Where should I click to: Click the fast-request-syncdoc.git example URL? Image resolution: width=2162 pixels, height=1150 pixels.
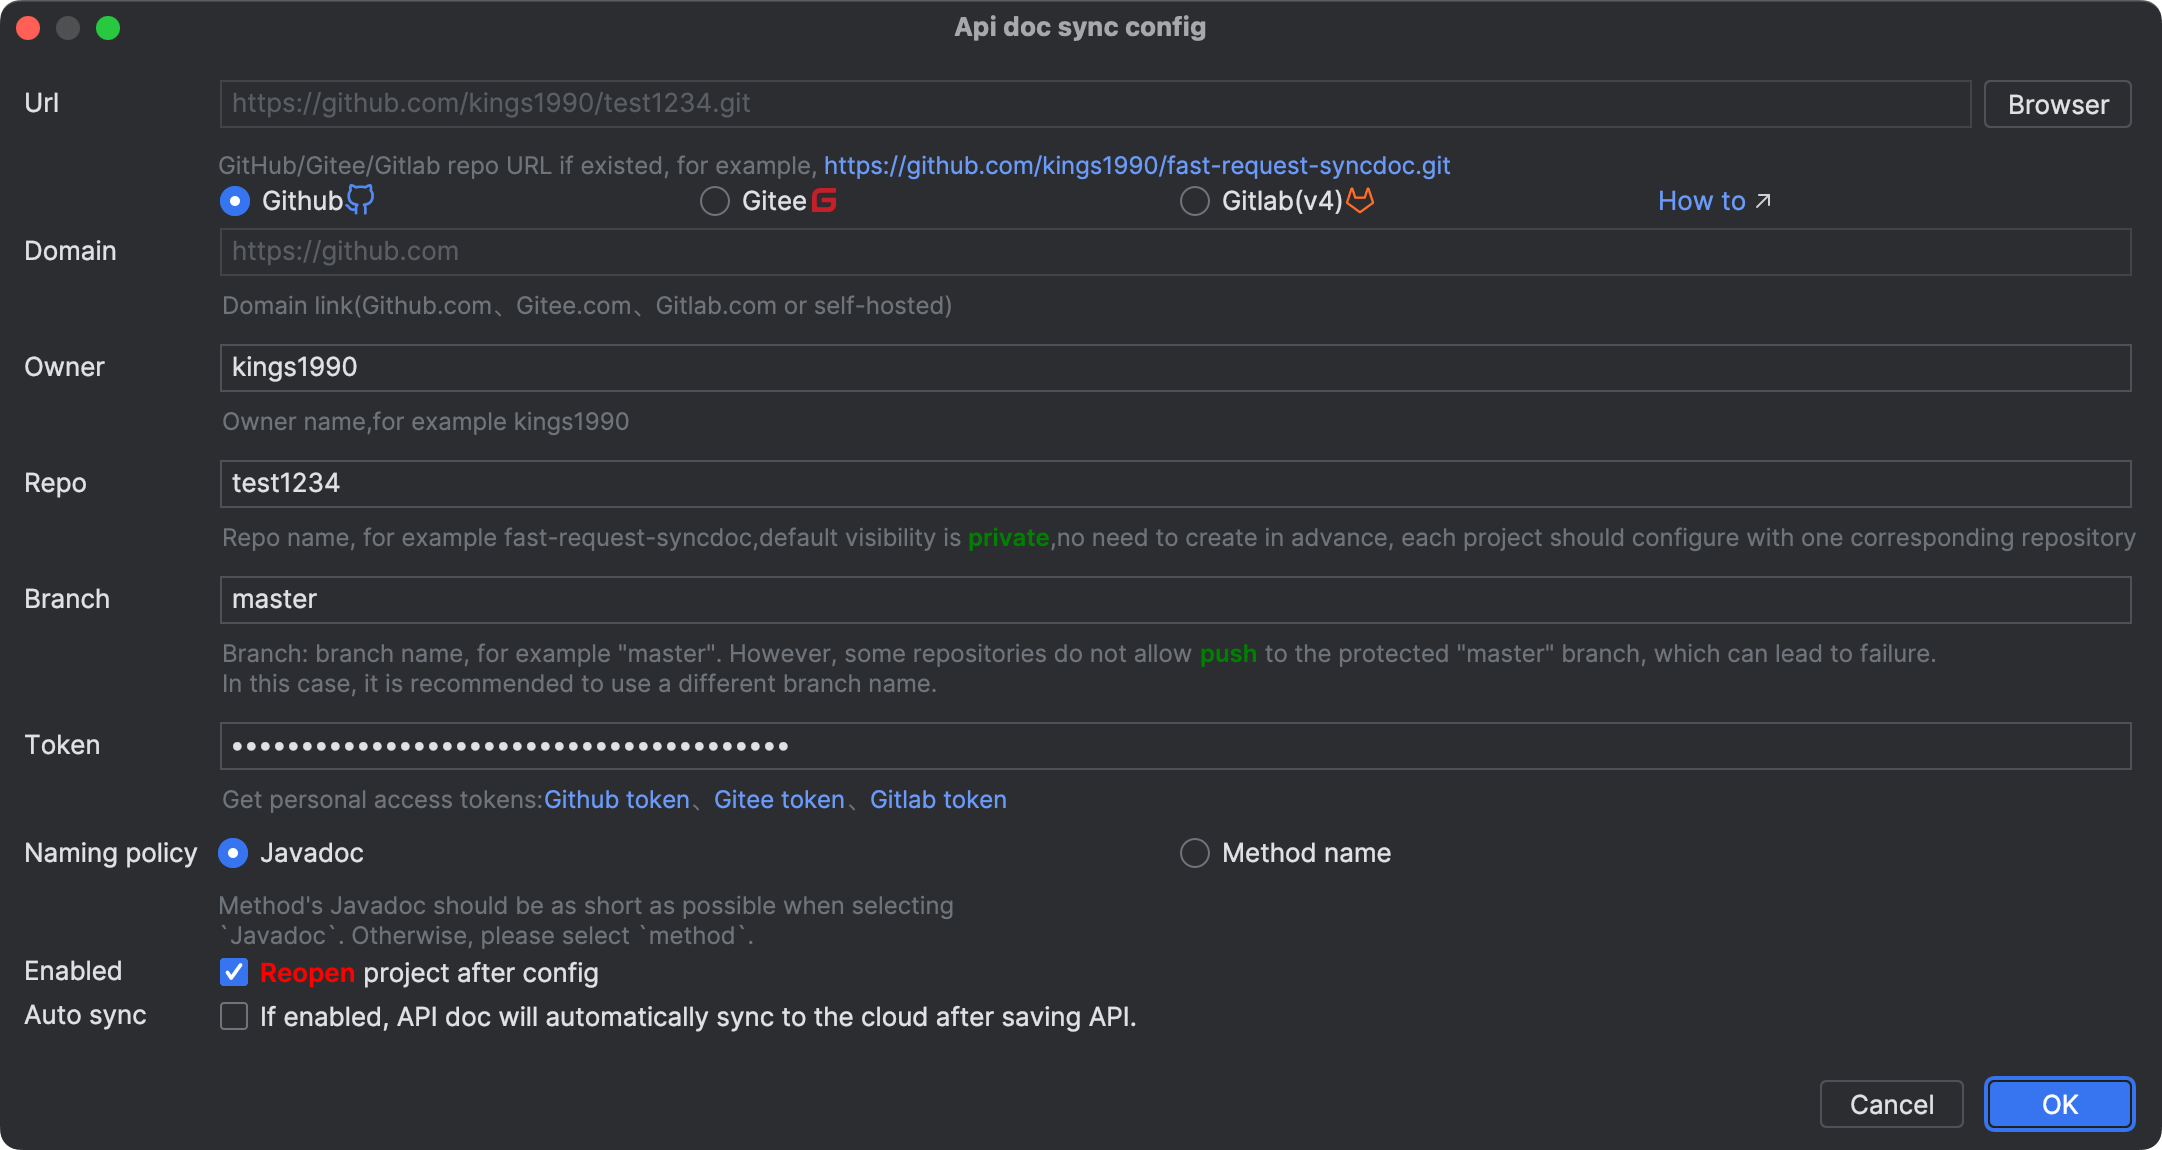(x=1137, y=166)
